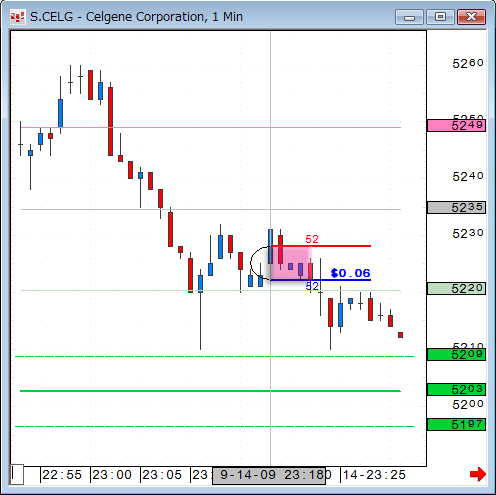Click the 5200 price scale value
This screenshot has width=496, height=495.
point(468,404)
